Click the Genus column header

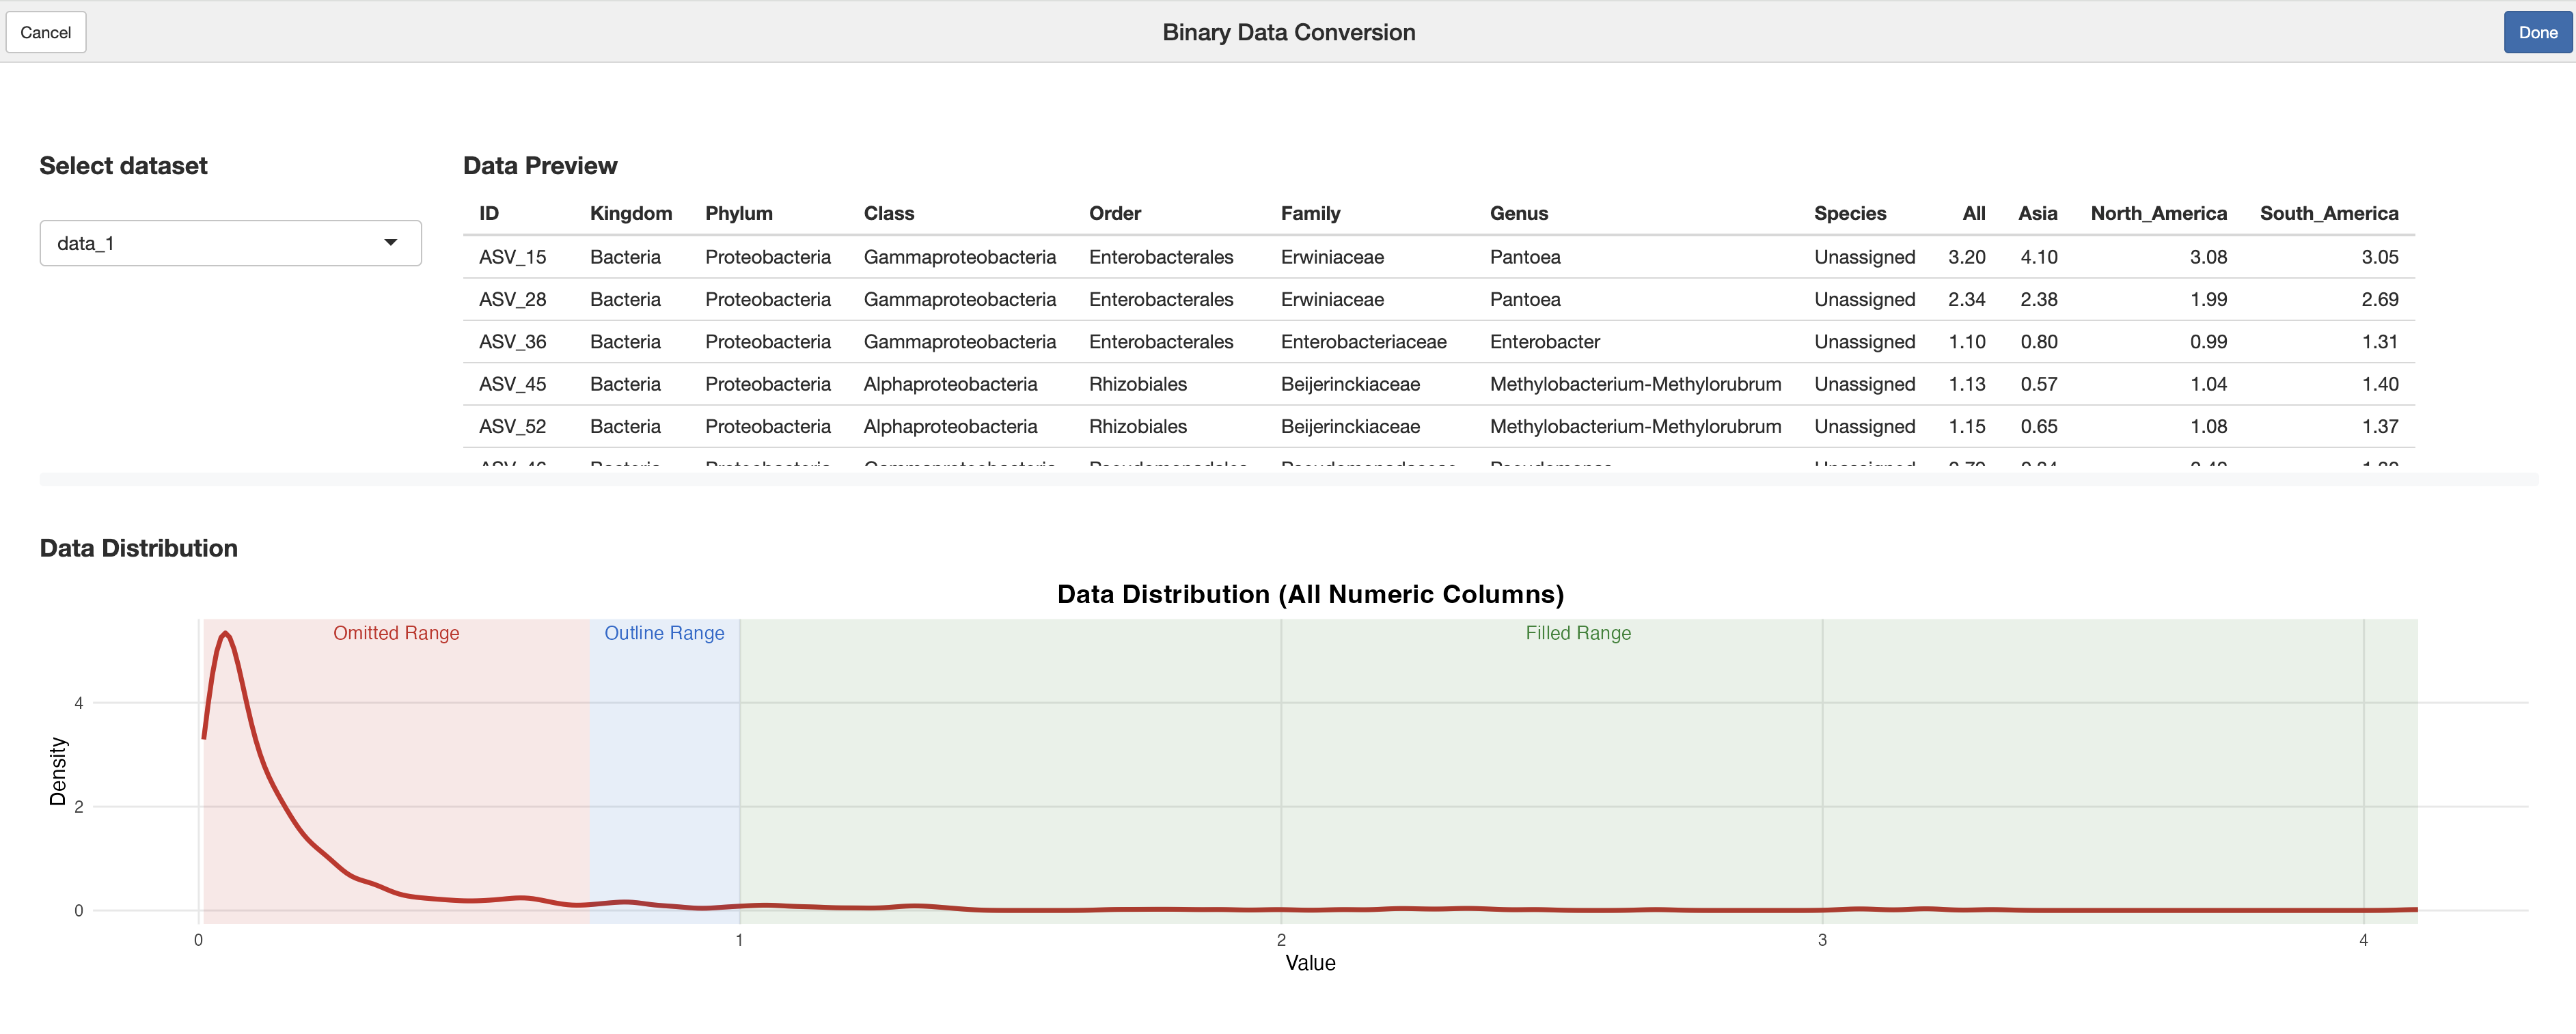click(x=1518, y=213)
